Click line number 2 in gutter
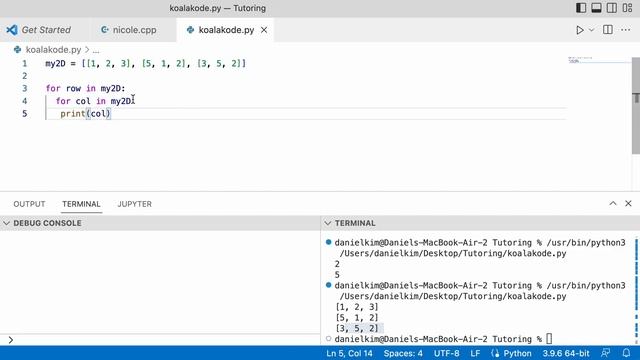The image size is (640, 360). coord(24,76)
